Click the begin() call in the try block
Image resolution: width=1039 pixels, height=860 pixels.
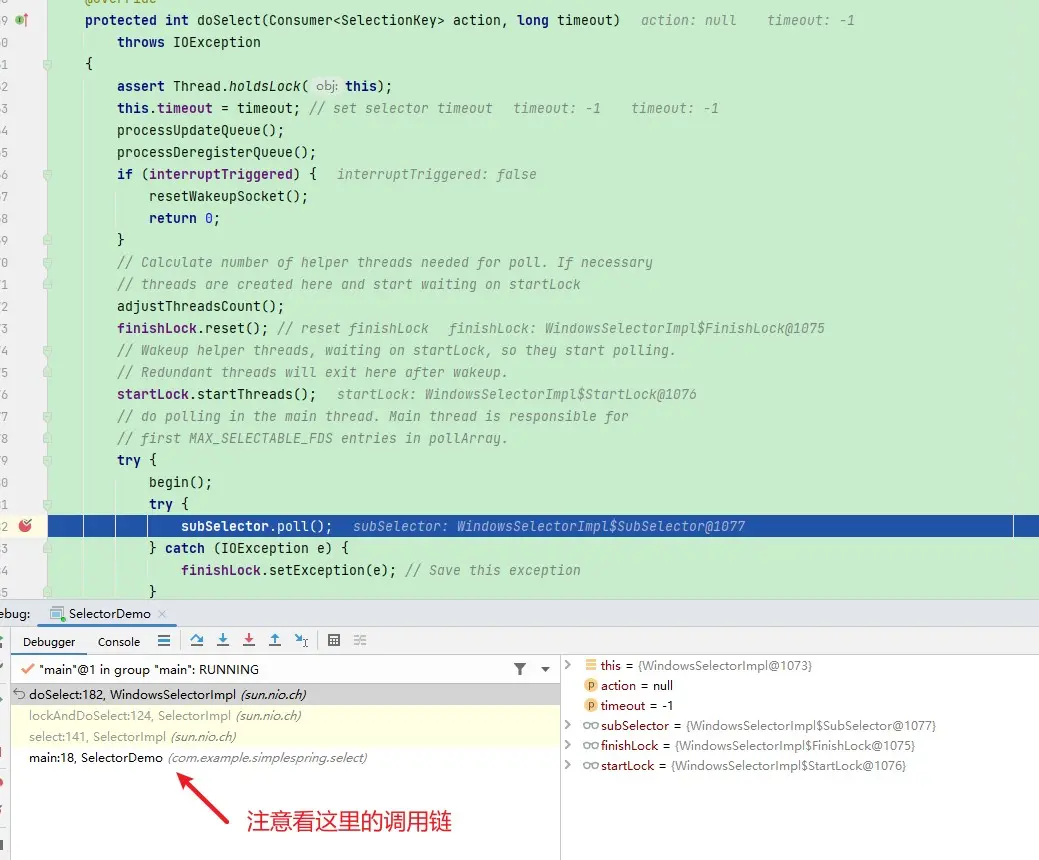pos(180,482)
